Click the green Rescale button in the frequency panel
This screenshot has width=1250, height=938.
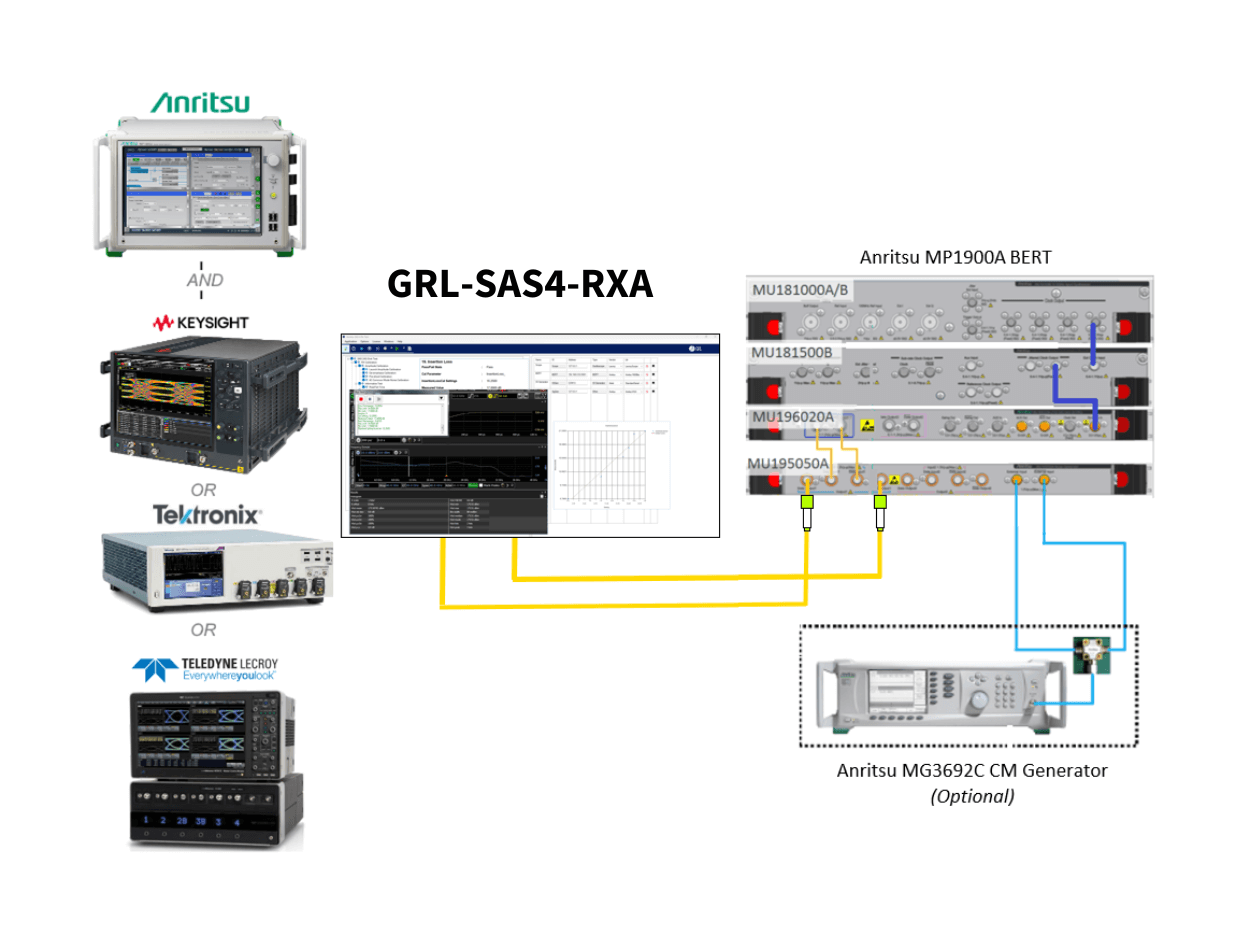coord(473,486)
